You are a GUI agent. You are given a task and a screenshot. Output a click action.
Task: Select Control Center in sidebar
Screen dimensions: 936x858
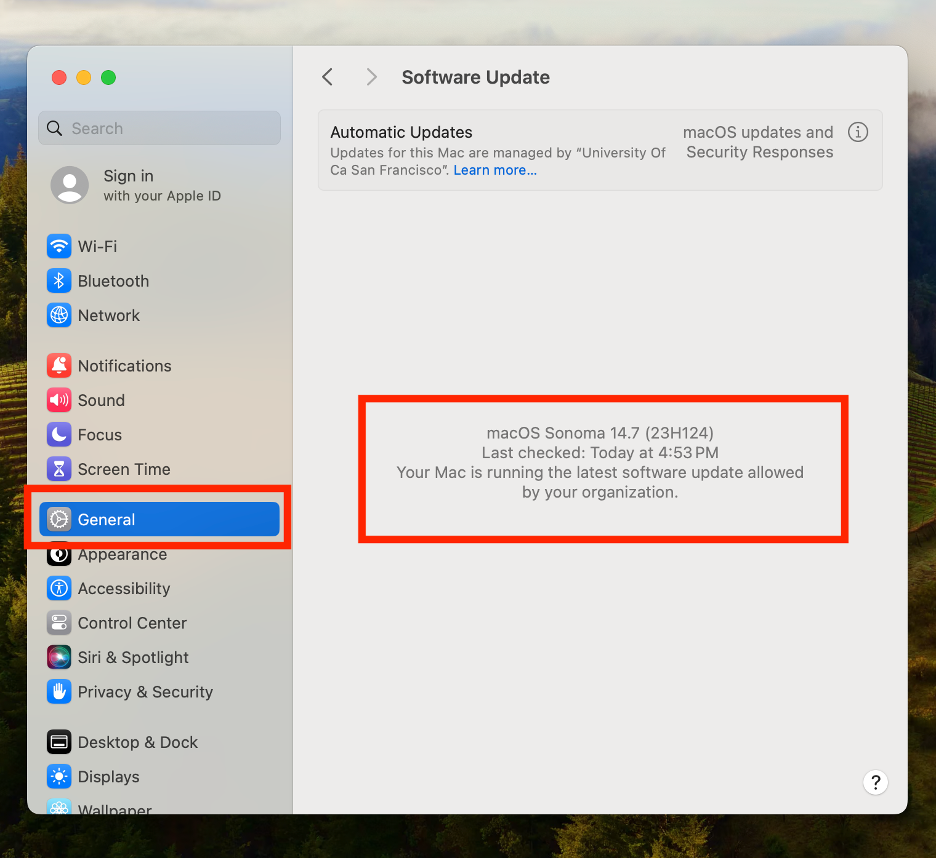[132, 623]
